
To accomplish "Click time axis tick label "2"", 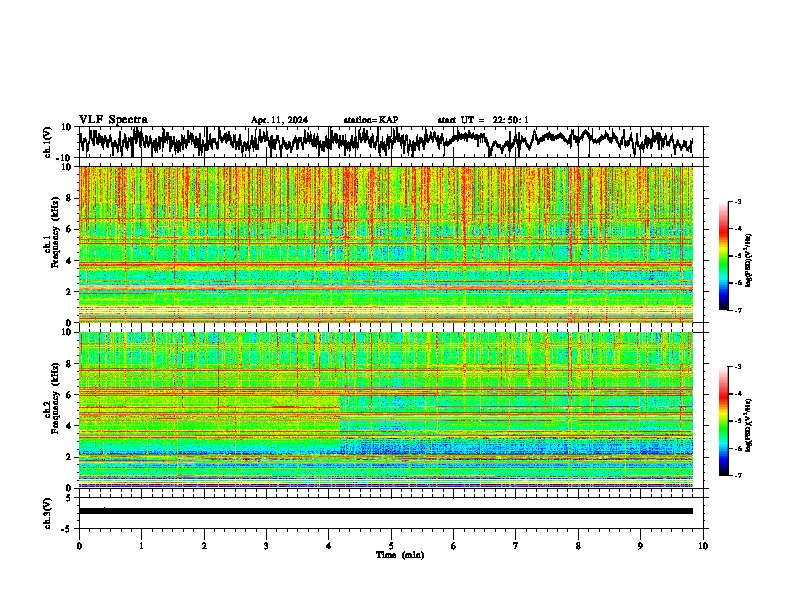I will (x=204, y=546).
